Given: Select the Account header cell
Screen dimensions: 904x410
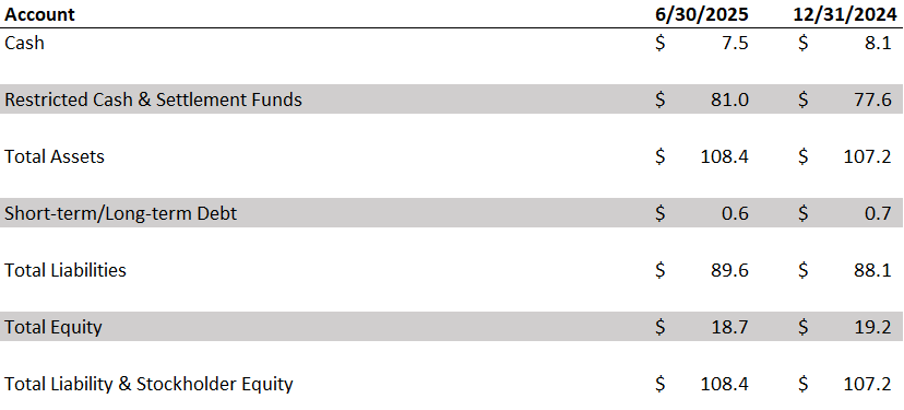Looking at the screenshot, I should coord(40,14).
